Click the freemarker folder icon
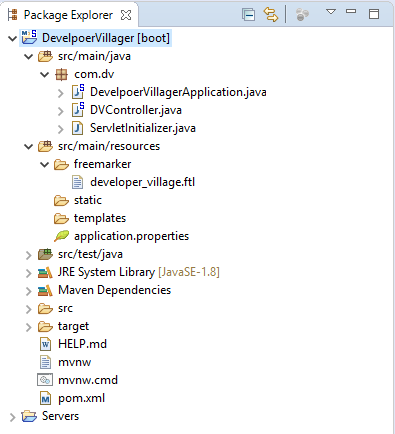This screenshot has width=395, height=434. click(x=61, y=164)
